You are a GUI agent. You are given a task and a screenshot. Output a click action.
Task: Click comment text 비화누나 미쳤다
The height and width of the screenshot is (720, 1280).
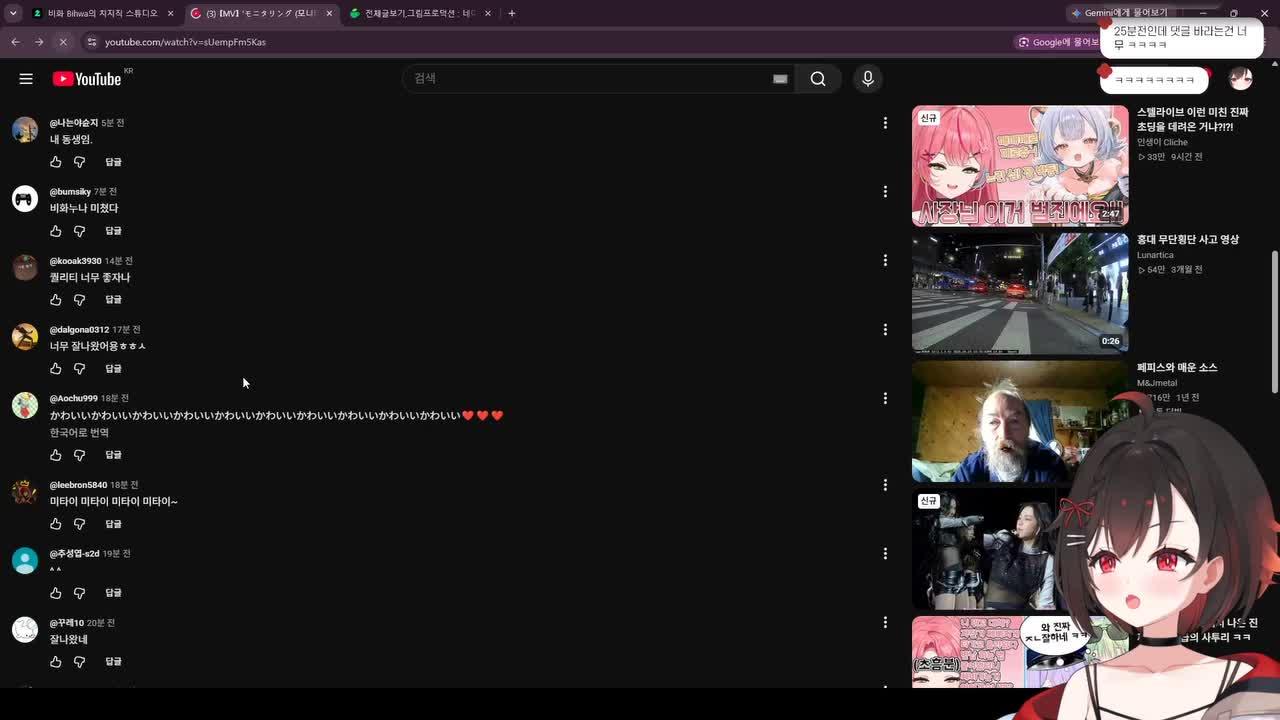(84, 208)
